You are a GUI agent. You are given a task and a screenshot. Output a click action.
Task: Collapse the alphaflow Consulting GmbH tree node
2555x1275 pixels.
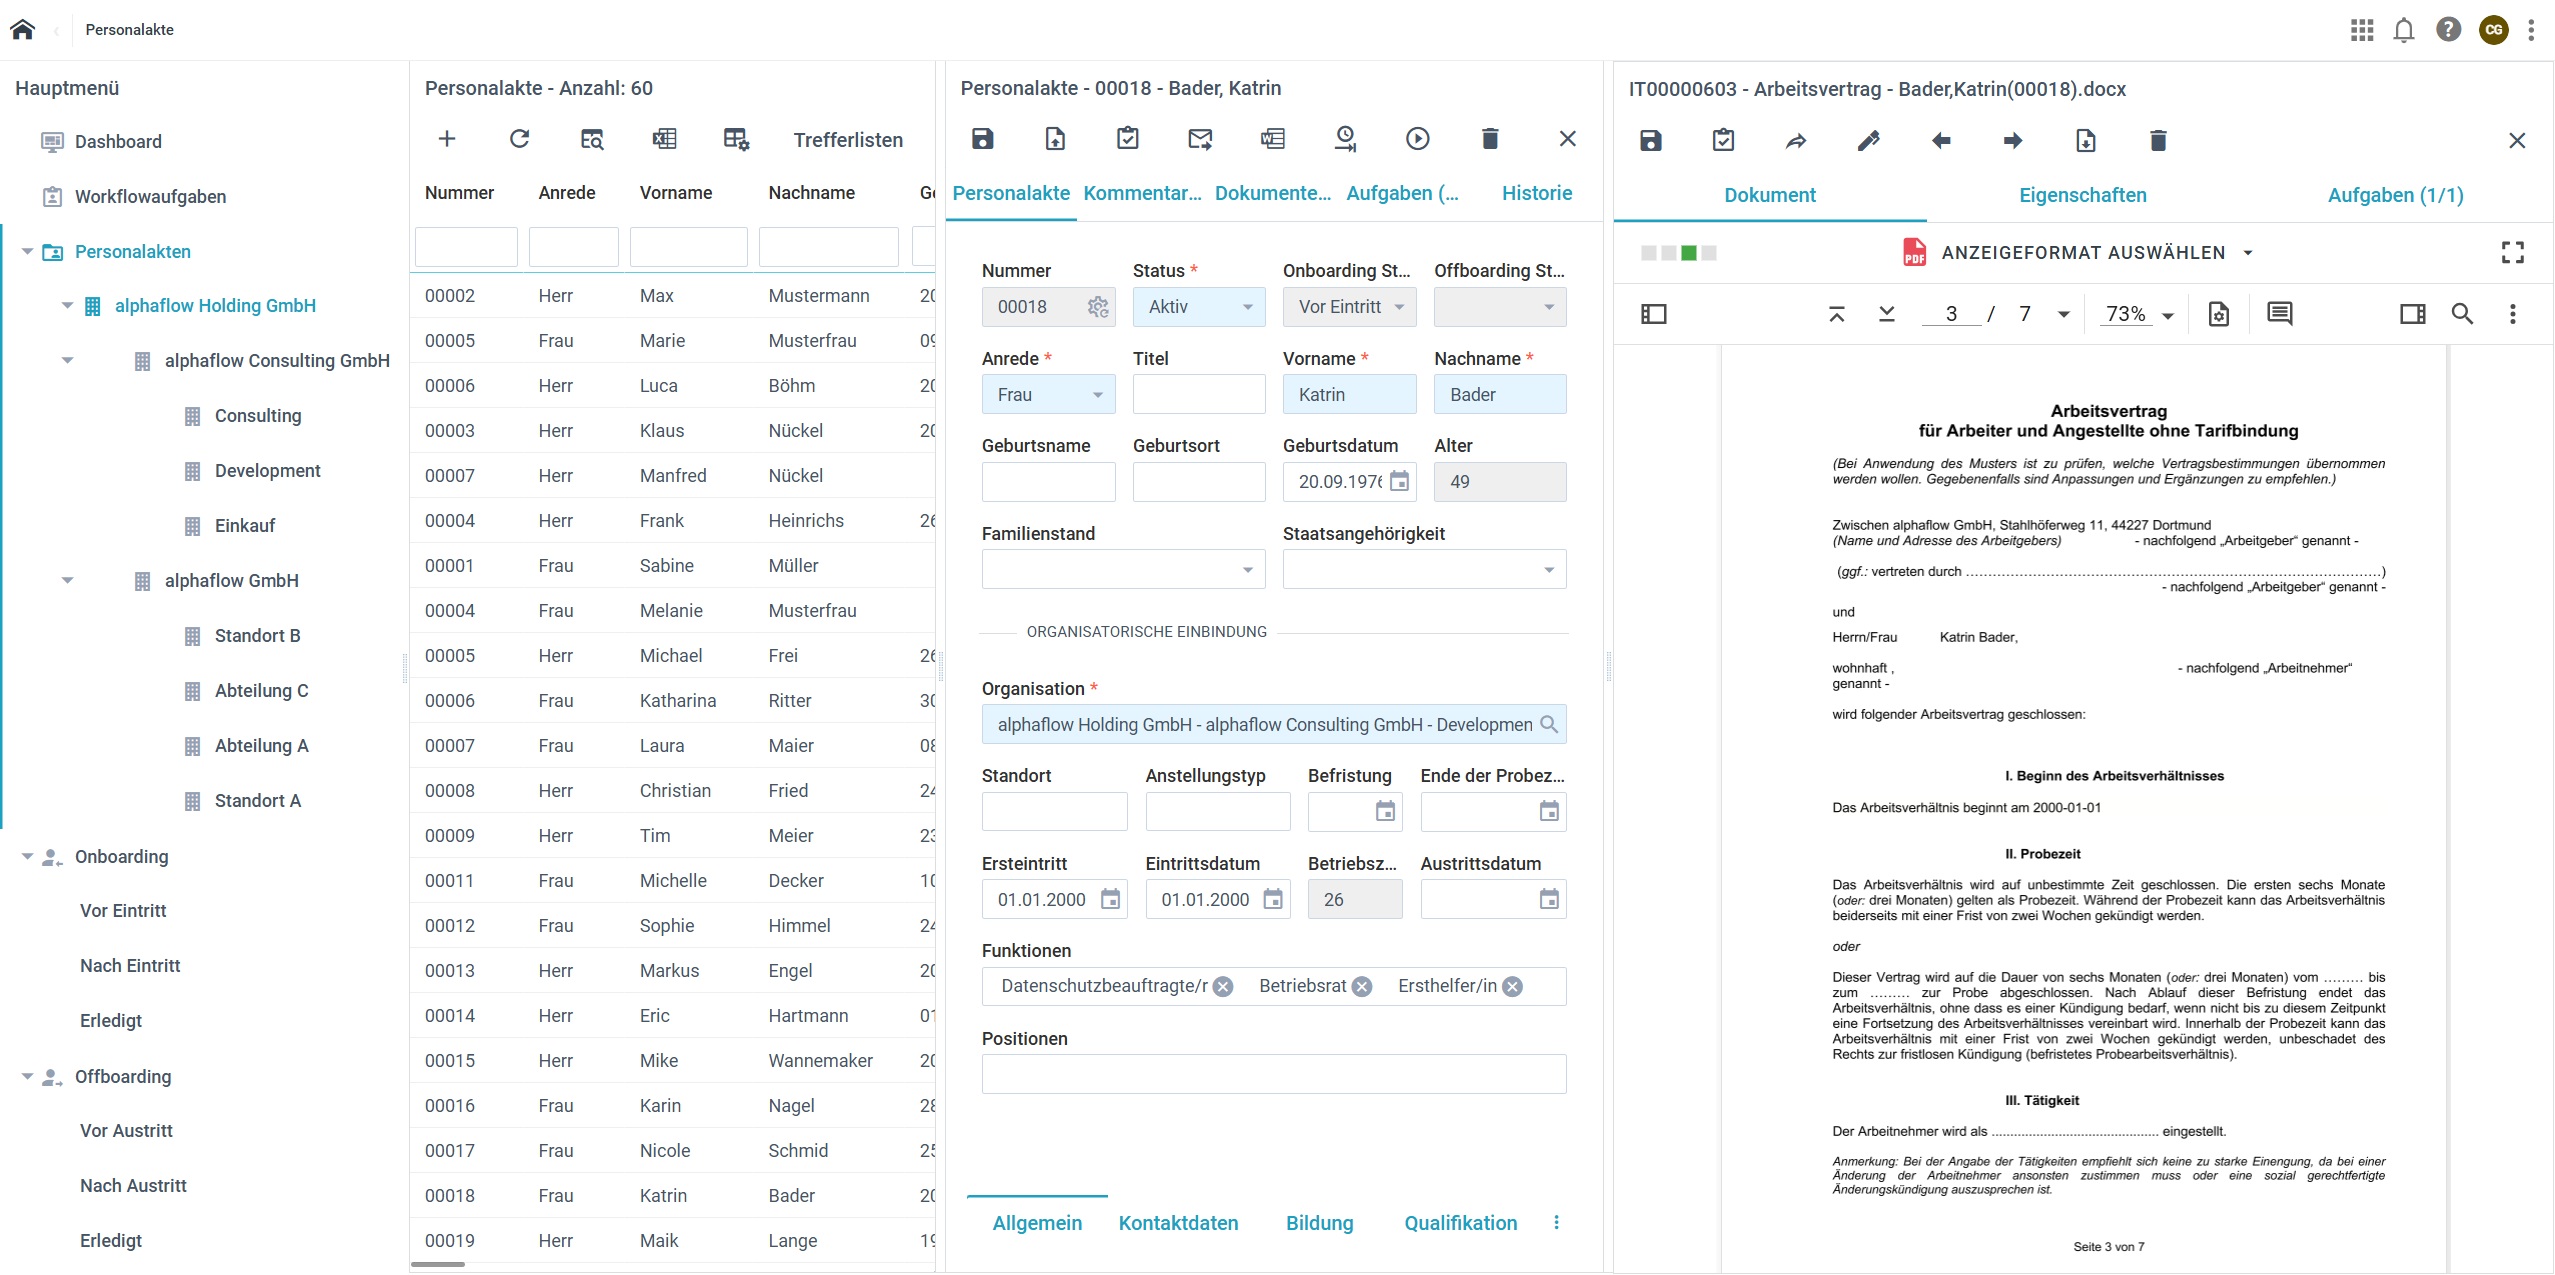coord(68,361)
